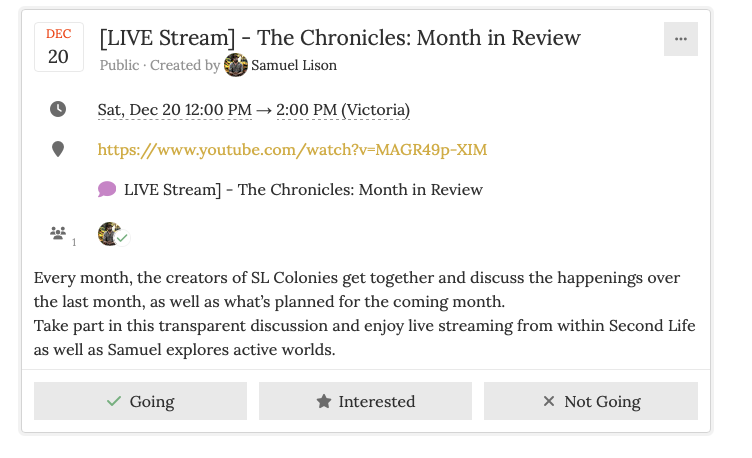This screenshot has width=752, height=458.
Task: Click the purple chat bubble icon
Action: click(107, 189)
